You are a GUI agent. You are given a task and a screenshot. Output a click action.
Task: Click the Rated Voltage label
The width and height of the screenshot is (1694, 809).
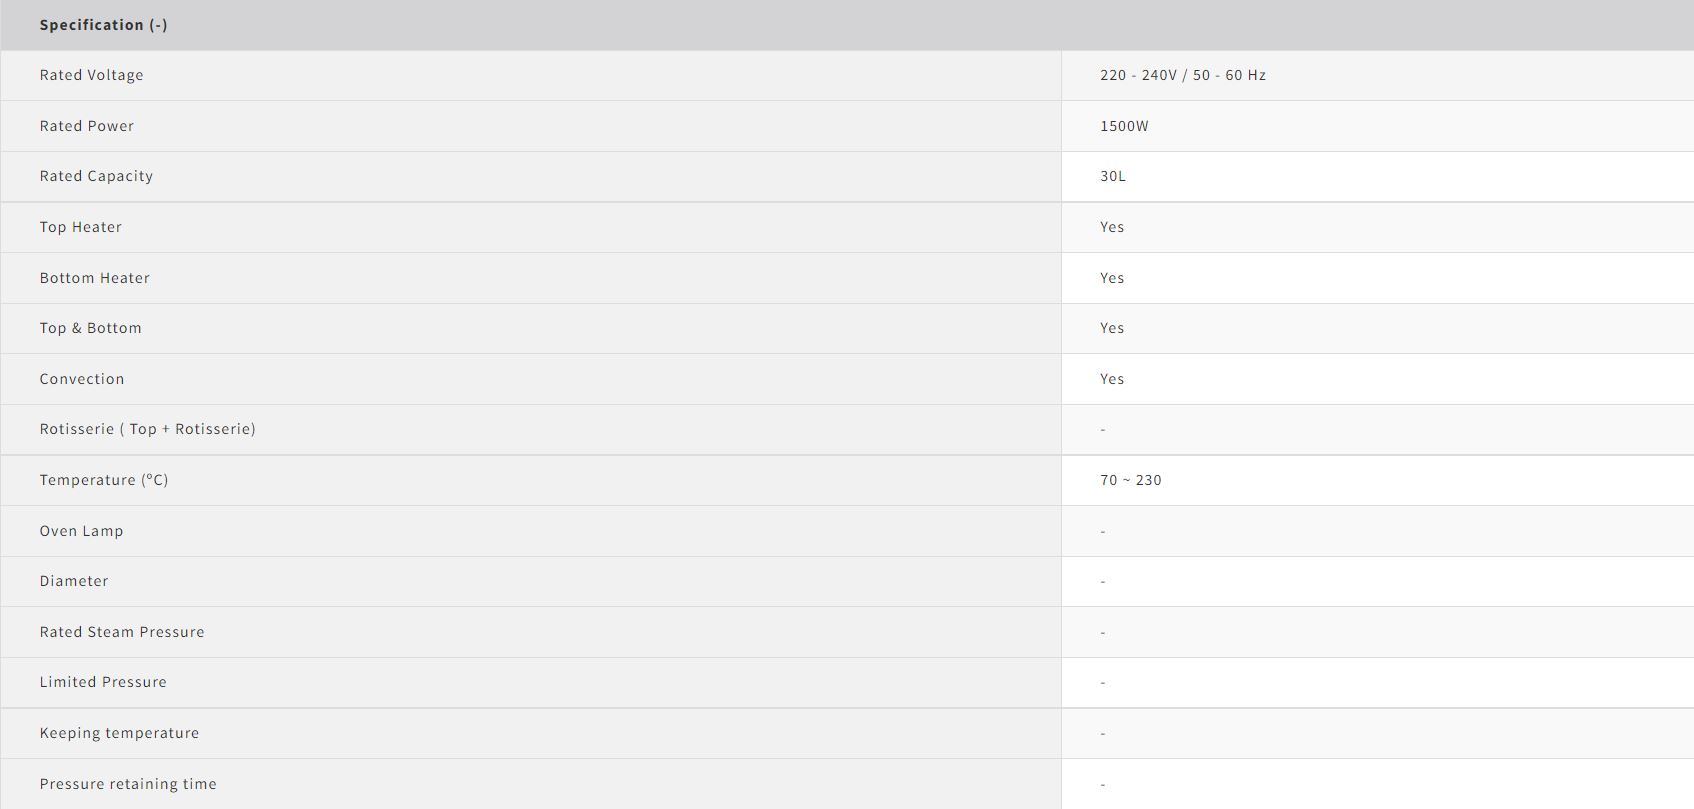point(91,75)
